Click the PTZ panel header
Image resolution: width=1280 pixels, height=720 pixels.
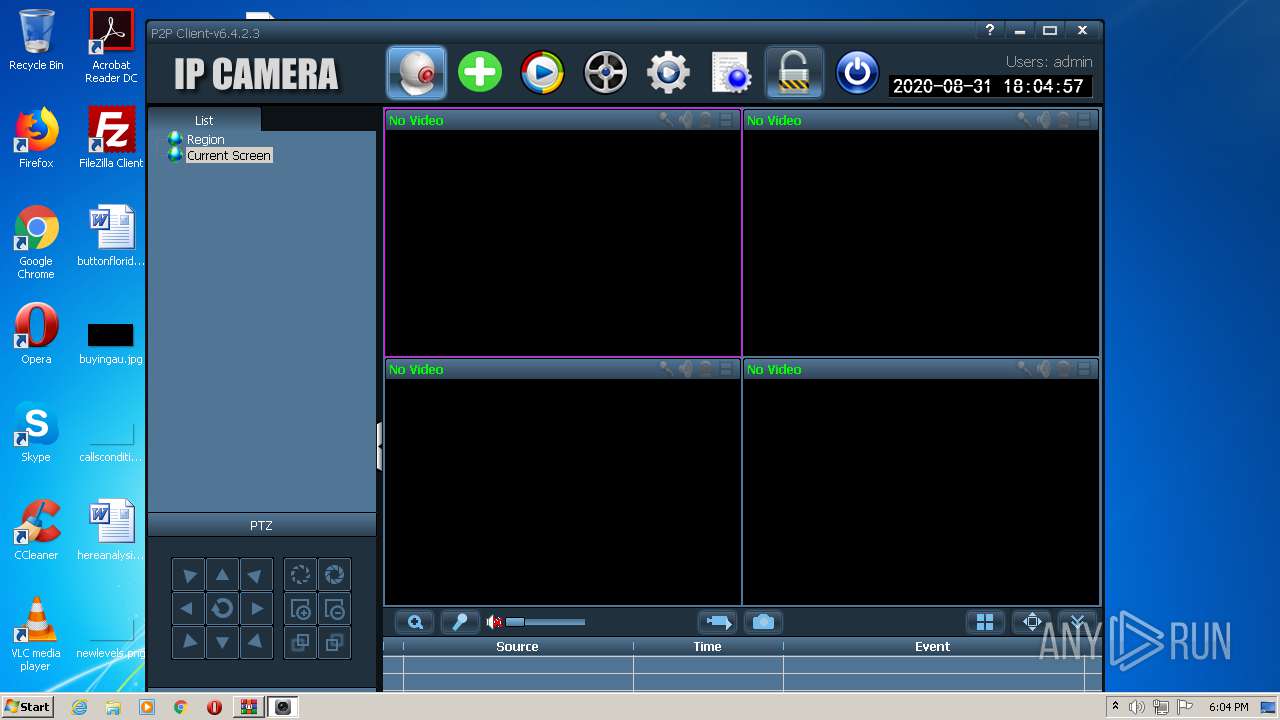(x=261, y=525)
